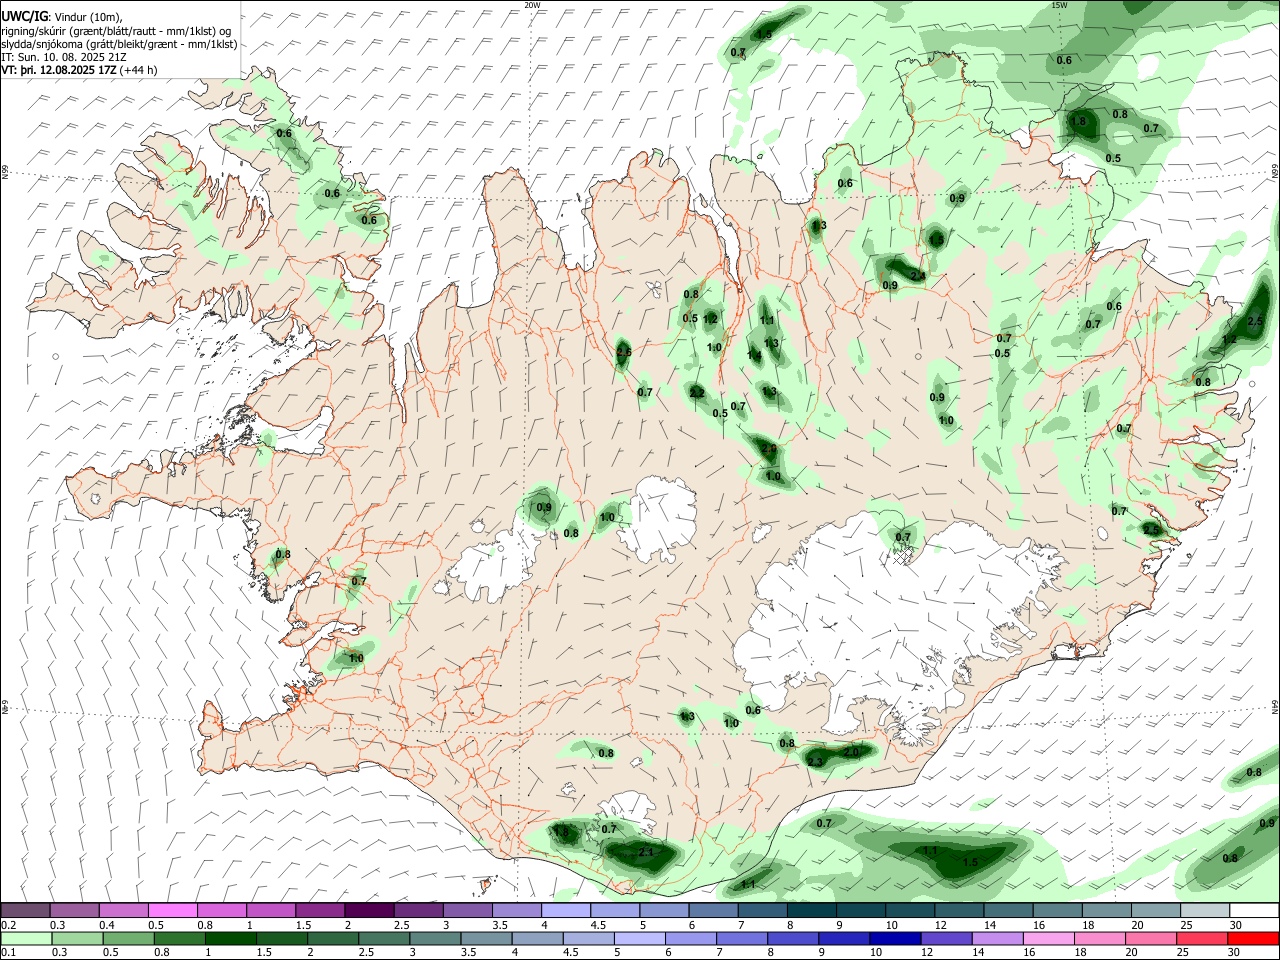Pick the 5–6 snow legend swatch
This screenshot has height=960, width=1280.
(663, 910)
